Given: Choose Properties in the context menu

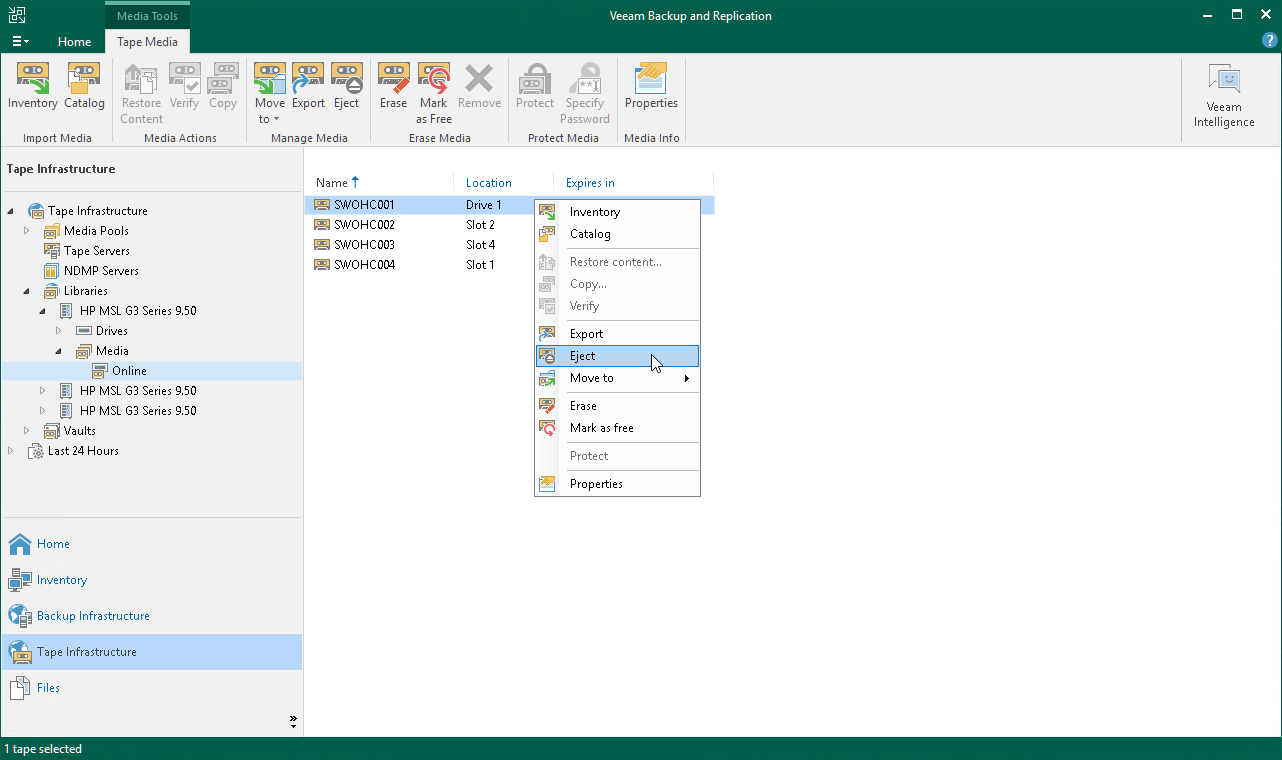Looking at the screenshot, I should [x=617, y=484].
